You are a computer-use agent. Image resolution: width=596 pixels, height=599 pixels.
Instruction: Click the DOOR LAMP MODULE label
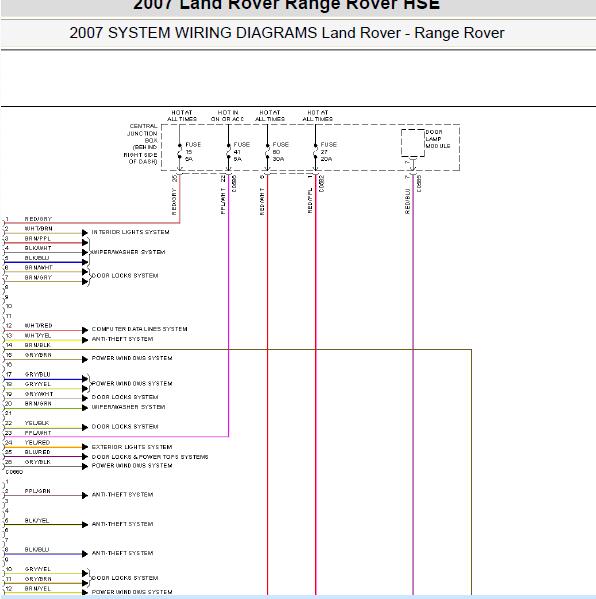point(438,139)
